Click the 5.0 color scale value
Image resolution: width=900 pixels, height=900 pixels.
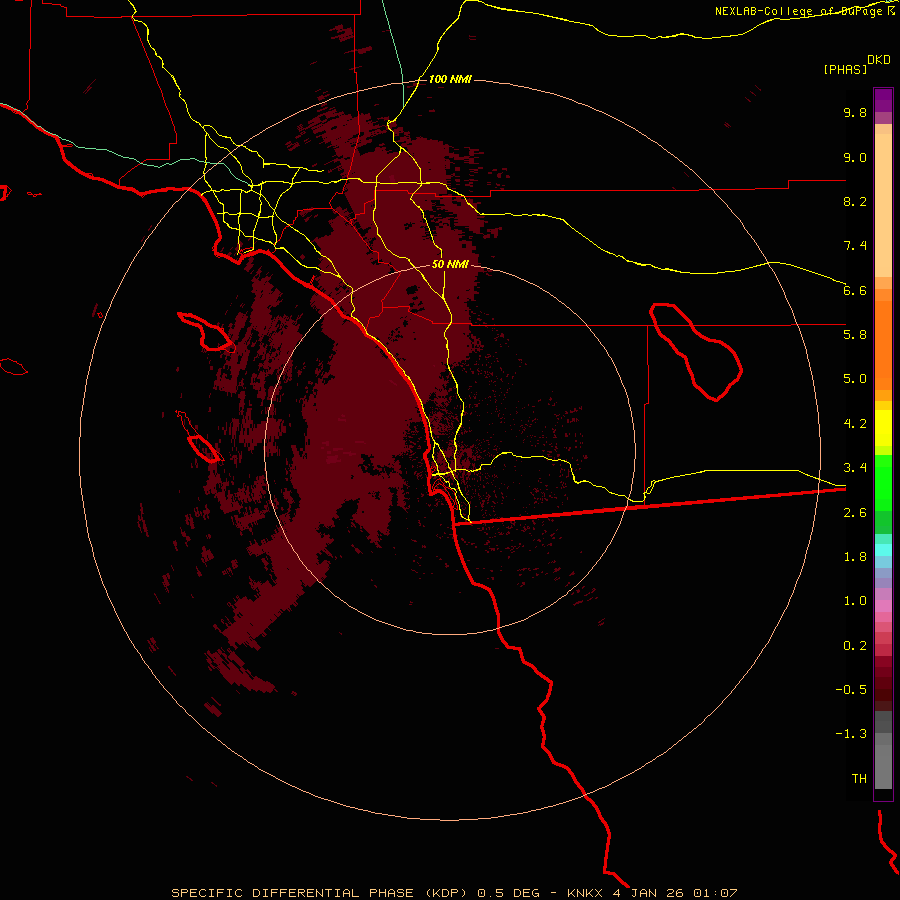pyautogui.click(x=855, y=379)
